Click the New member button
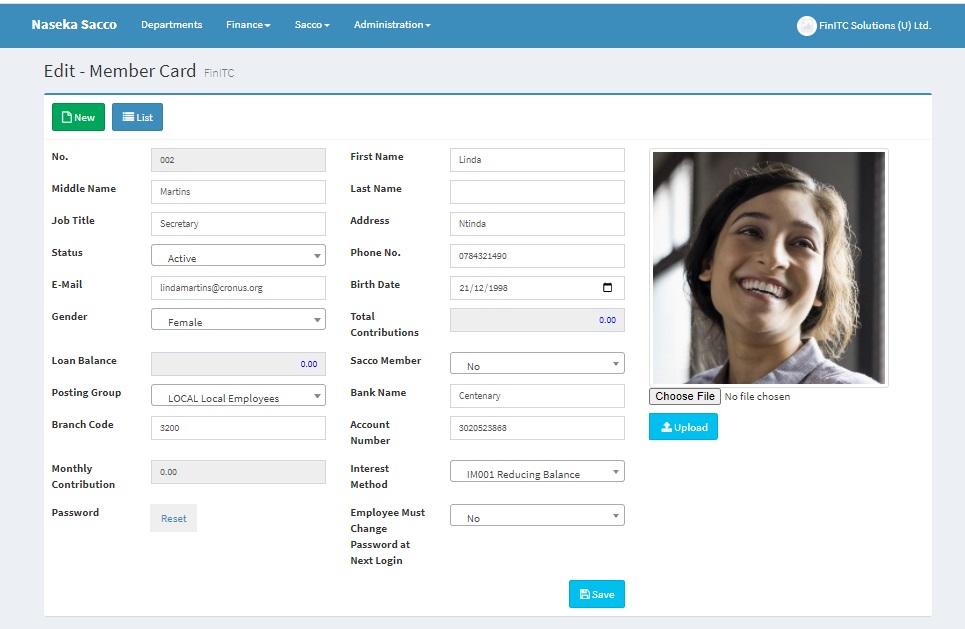Viewport: 965px width, 629px height. pos(78,117)
